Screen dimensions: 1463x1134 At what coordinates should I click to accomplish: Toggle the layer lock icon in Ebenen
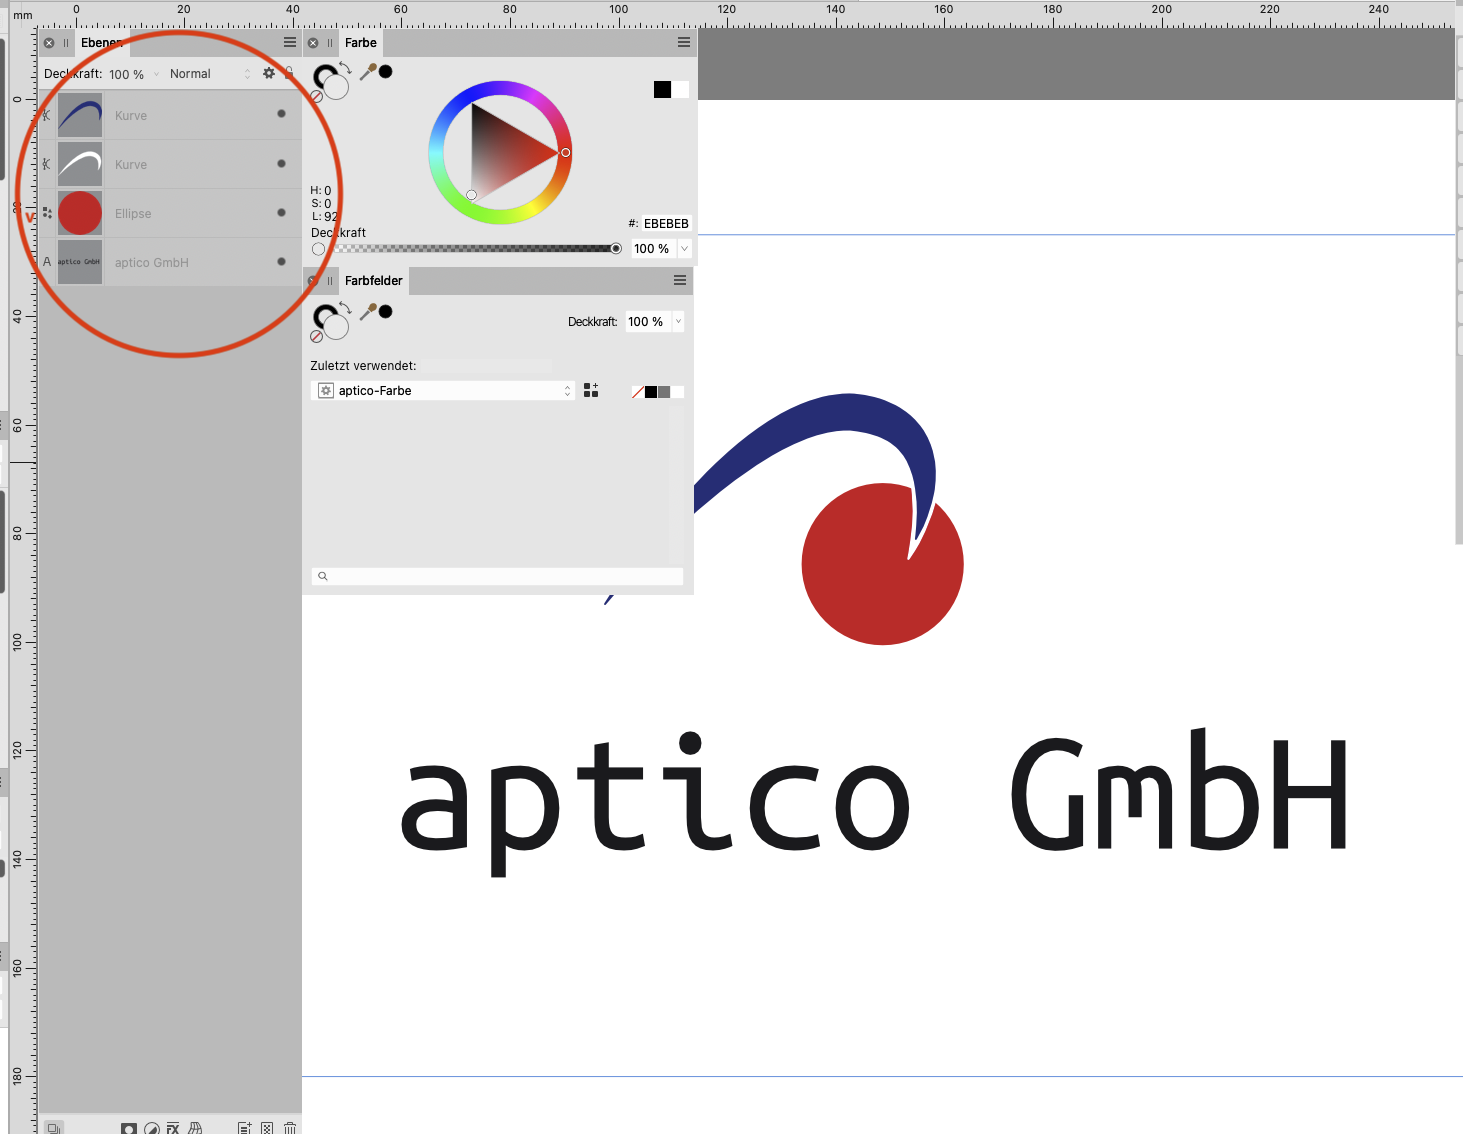tap(289, 73)
